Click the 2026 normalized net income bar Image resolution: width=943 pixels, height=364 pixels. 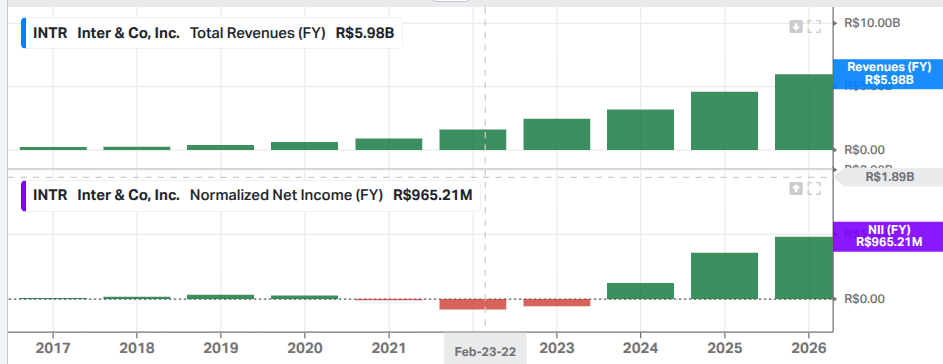click(x=803, y=268)
